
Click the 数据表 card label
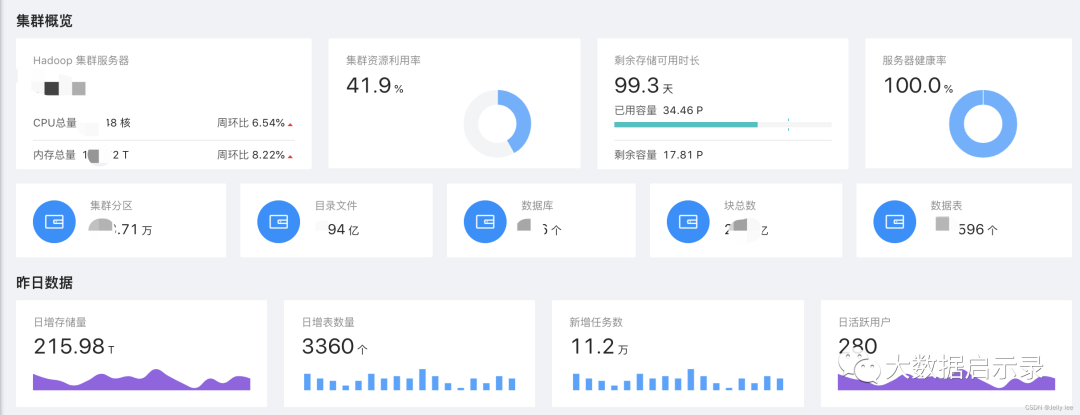pos(947,206)
